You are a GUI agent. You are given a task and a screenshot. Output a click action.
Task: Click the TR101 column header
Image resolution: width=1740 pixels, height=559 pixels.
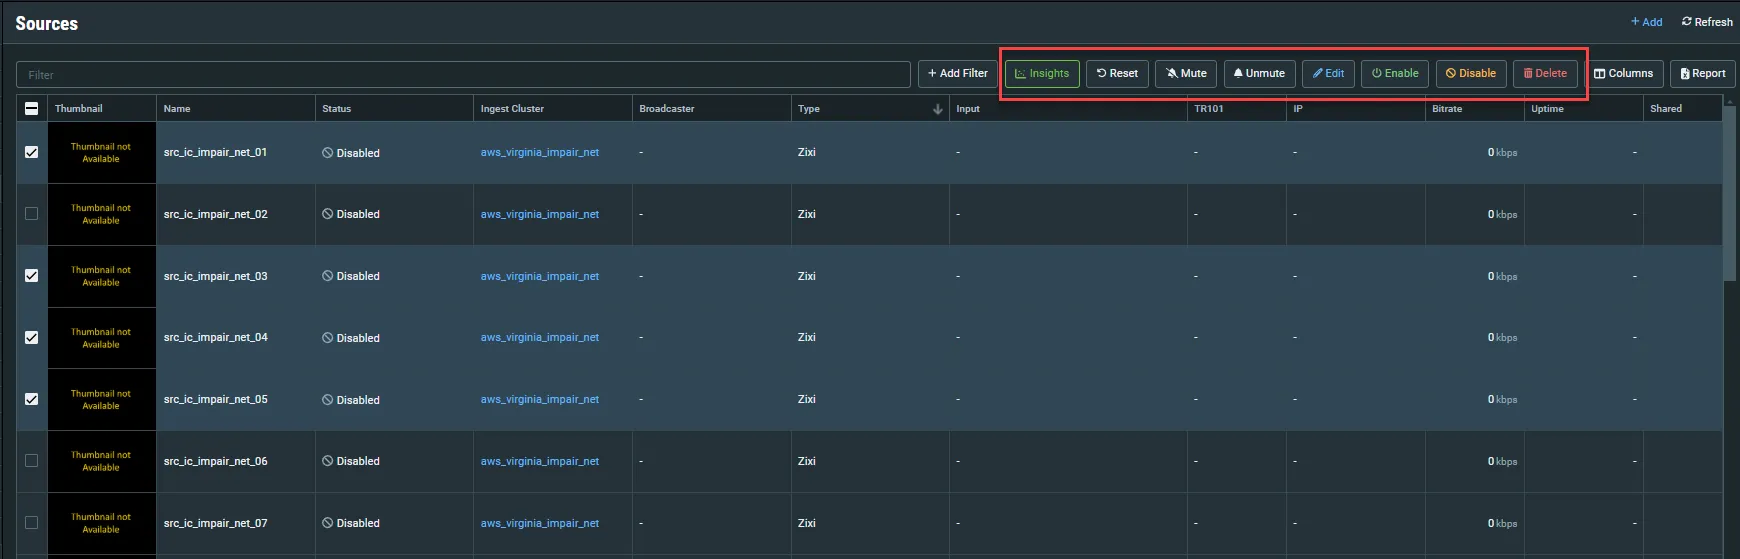1236,108
